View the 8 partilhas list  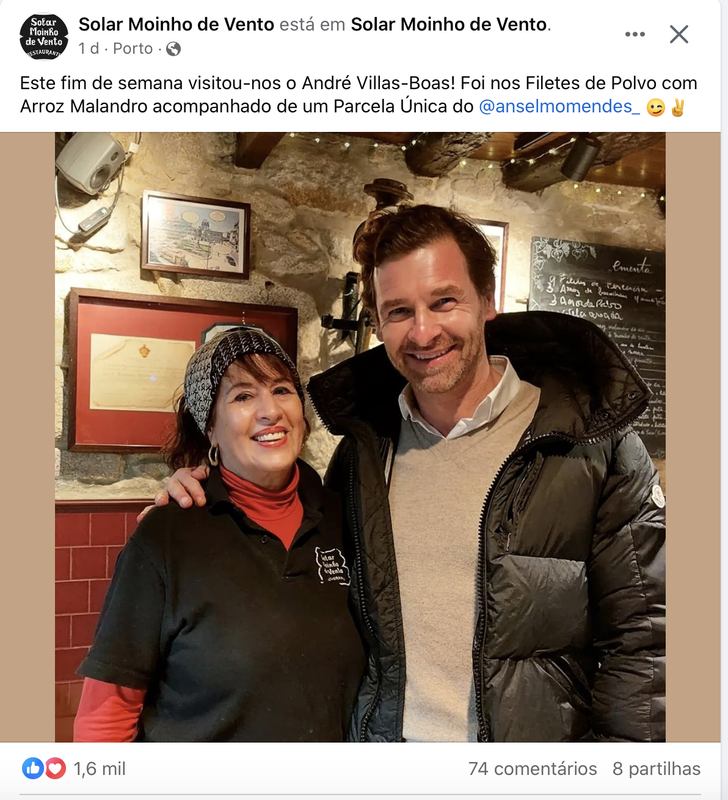(657, 768)
